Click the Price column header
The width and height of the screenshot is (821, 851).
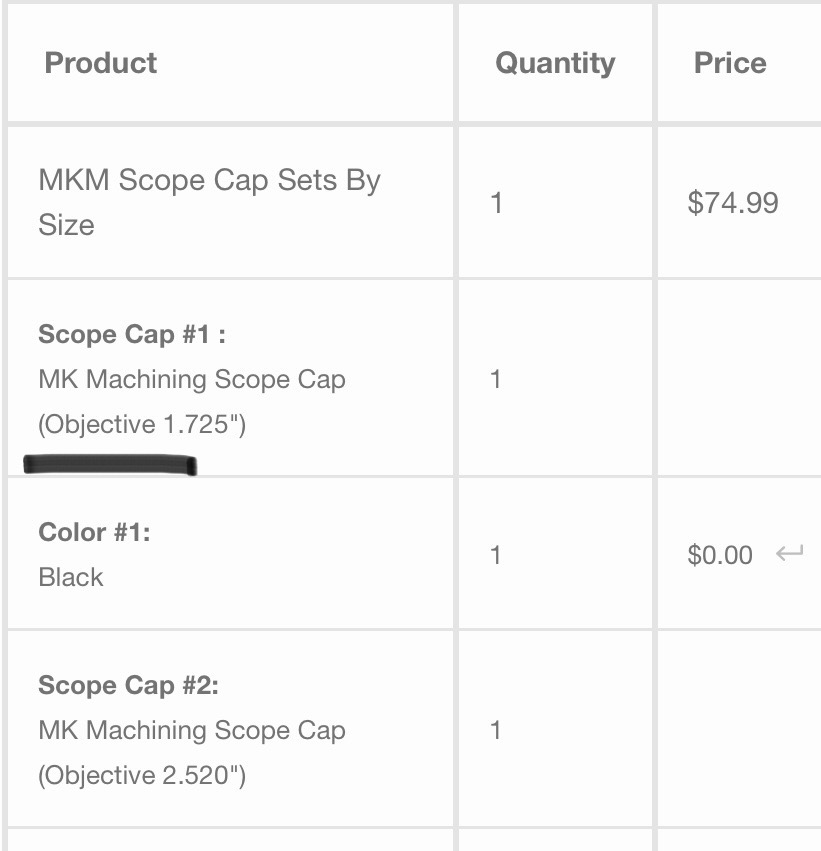point(730,63)
